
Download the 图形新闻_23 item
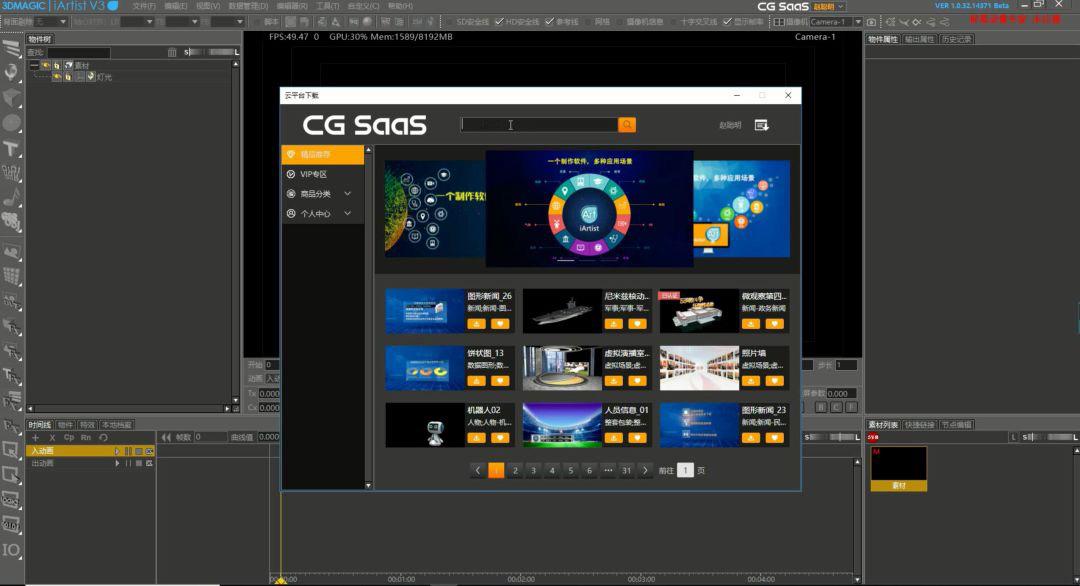tap(751, 437)
